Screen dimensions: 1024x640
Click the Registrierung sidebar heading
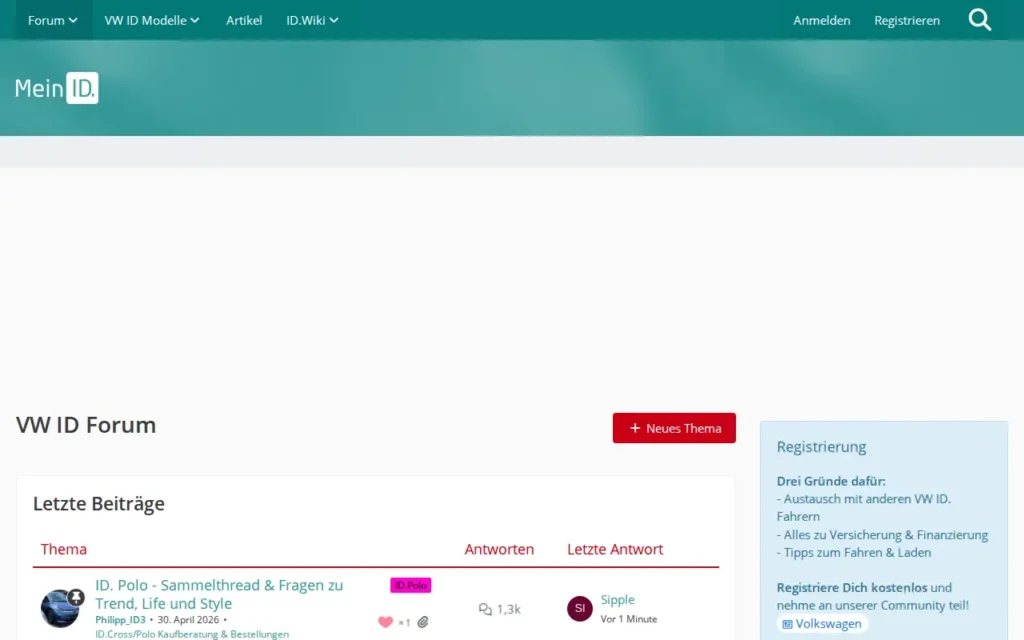click(821, 447)
